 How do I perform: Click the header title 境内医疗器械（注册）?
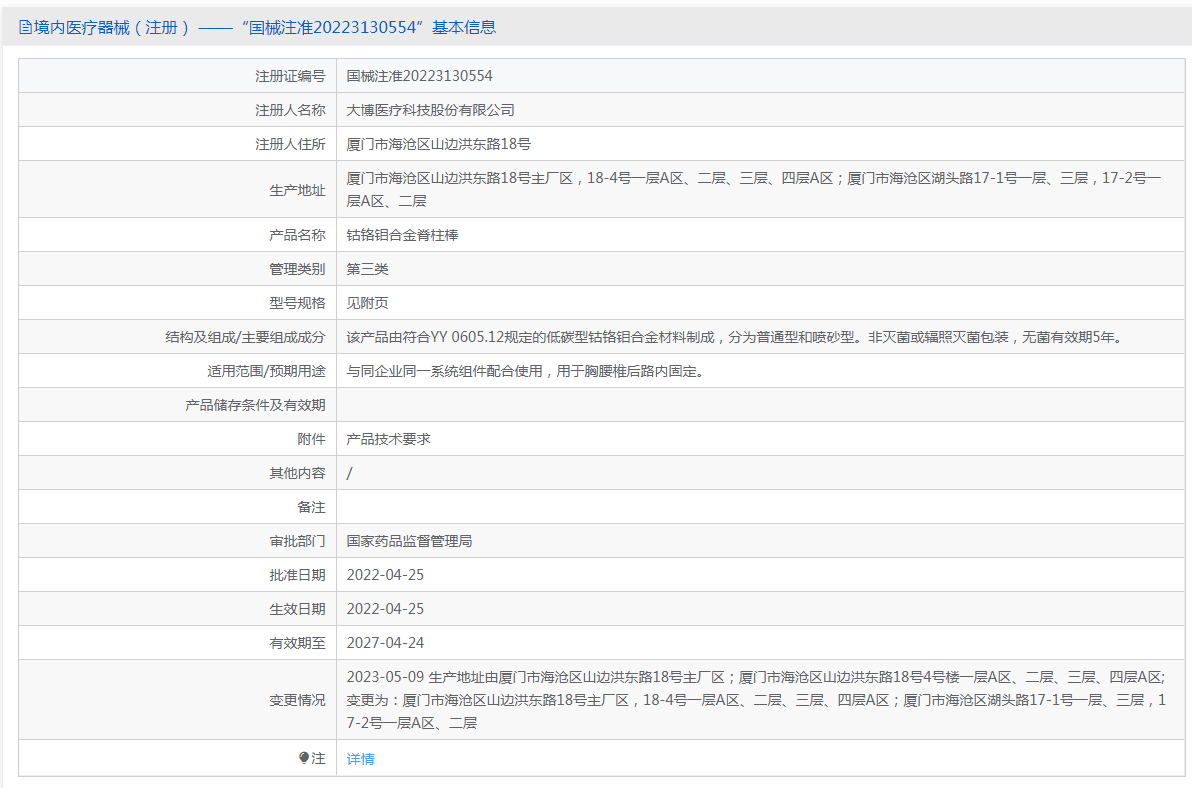point(111,27)
